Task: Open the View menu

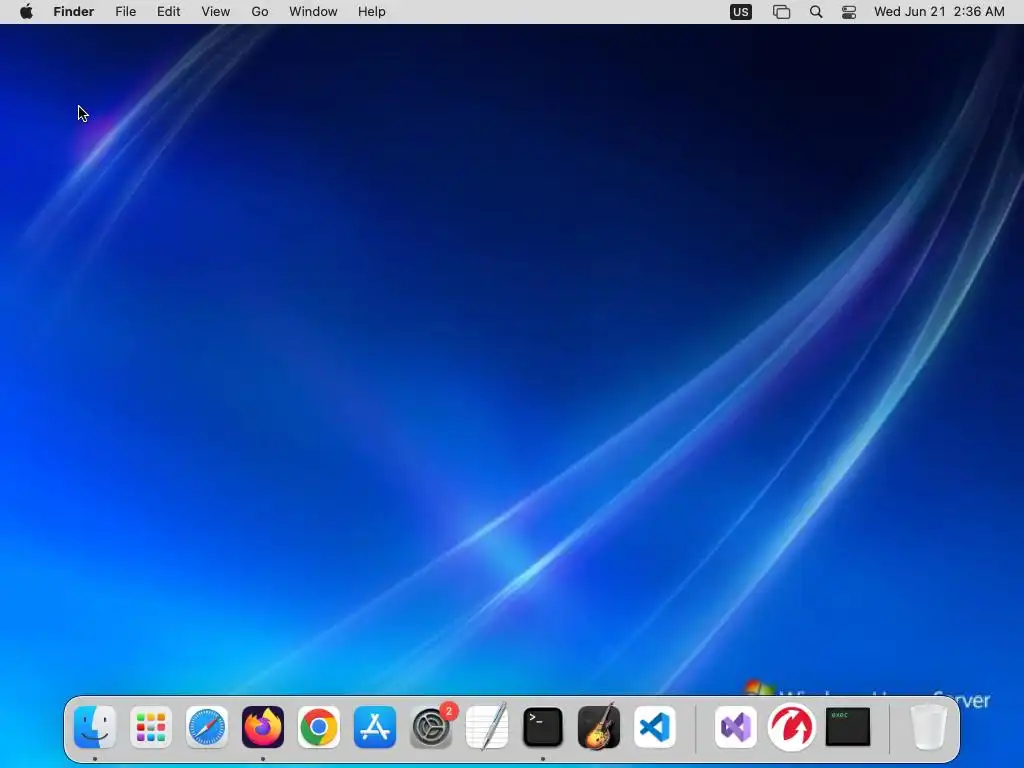Action: 216,12
